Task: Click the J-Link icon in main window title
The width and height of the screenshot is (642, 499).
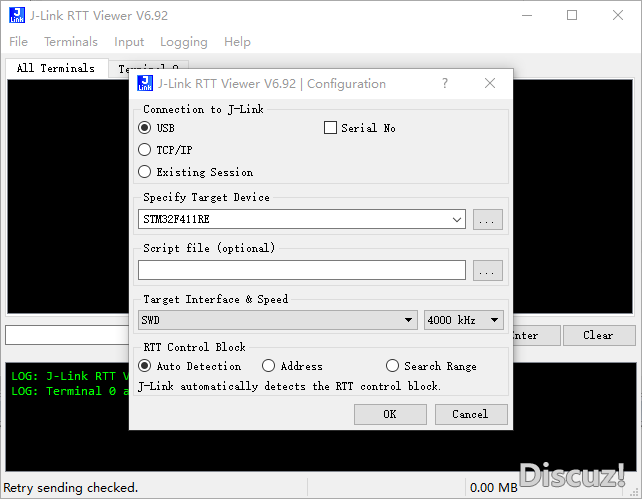Action: 17,16
